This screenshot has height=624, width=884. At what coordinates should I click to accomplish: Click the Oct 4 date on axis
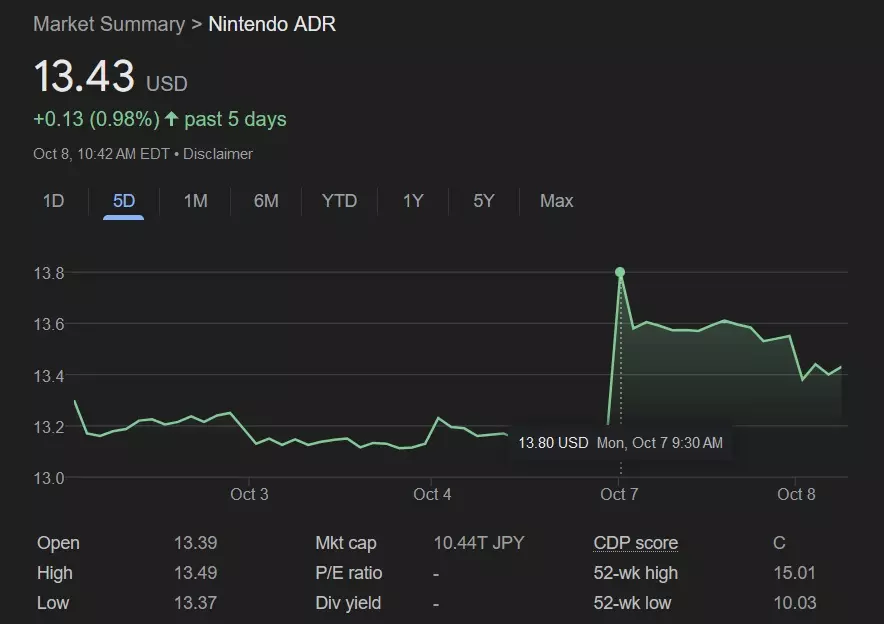click(x=432, y=494)
